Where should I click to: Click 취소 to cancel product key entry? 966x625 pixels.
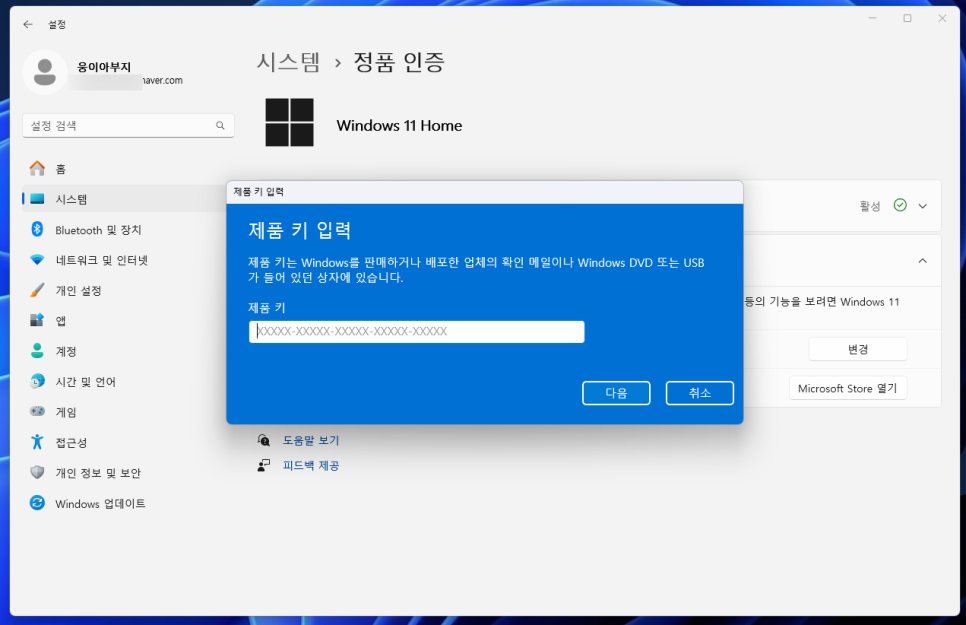[x=700, y=393]
